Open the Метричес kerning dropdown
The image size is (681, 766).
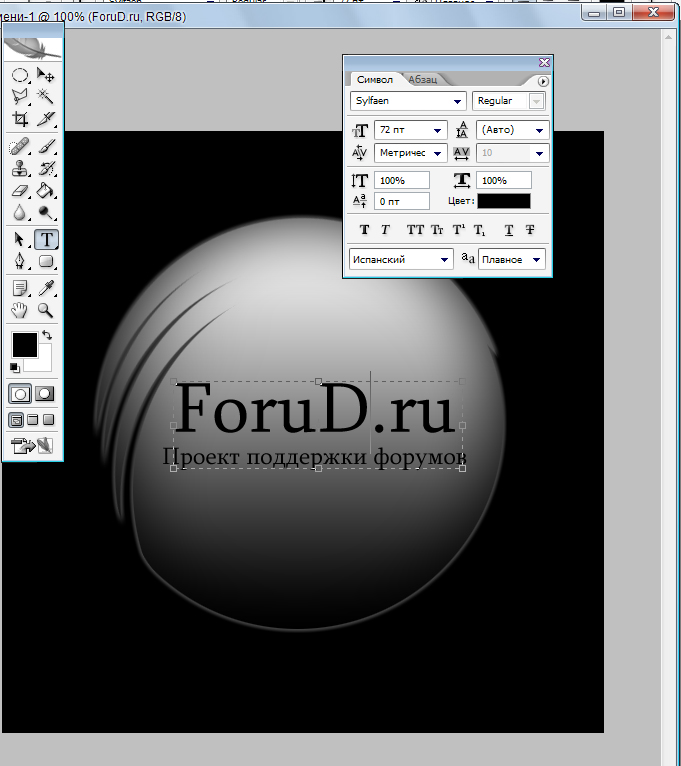click(x=437, y=153)
